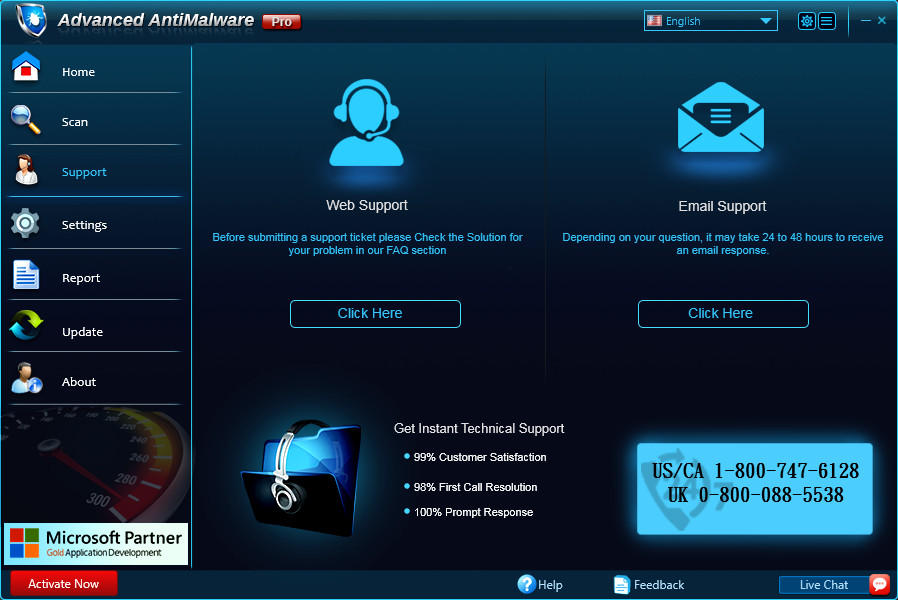The height and width of the screenshot is (600, 898).
Task: Click the US flag icon in language box
Action: [x=654, y=21]
